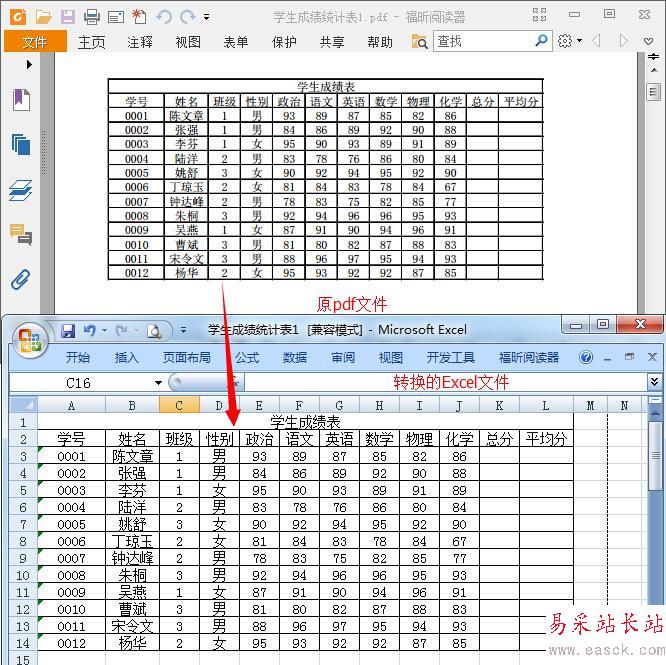
Task: Open the search settings gear dropdown
Action: coord(569,41)
